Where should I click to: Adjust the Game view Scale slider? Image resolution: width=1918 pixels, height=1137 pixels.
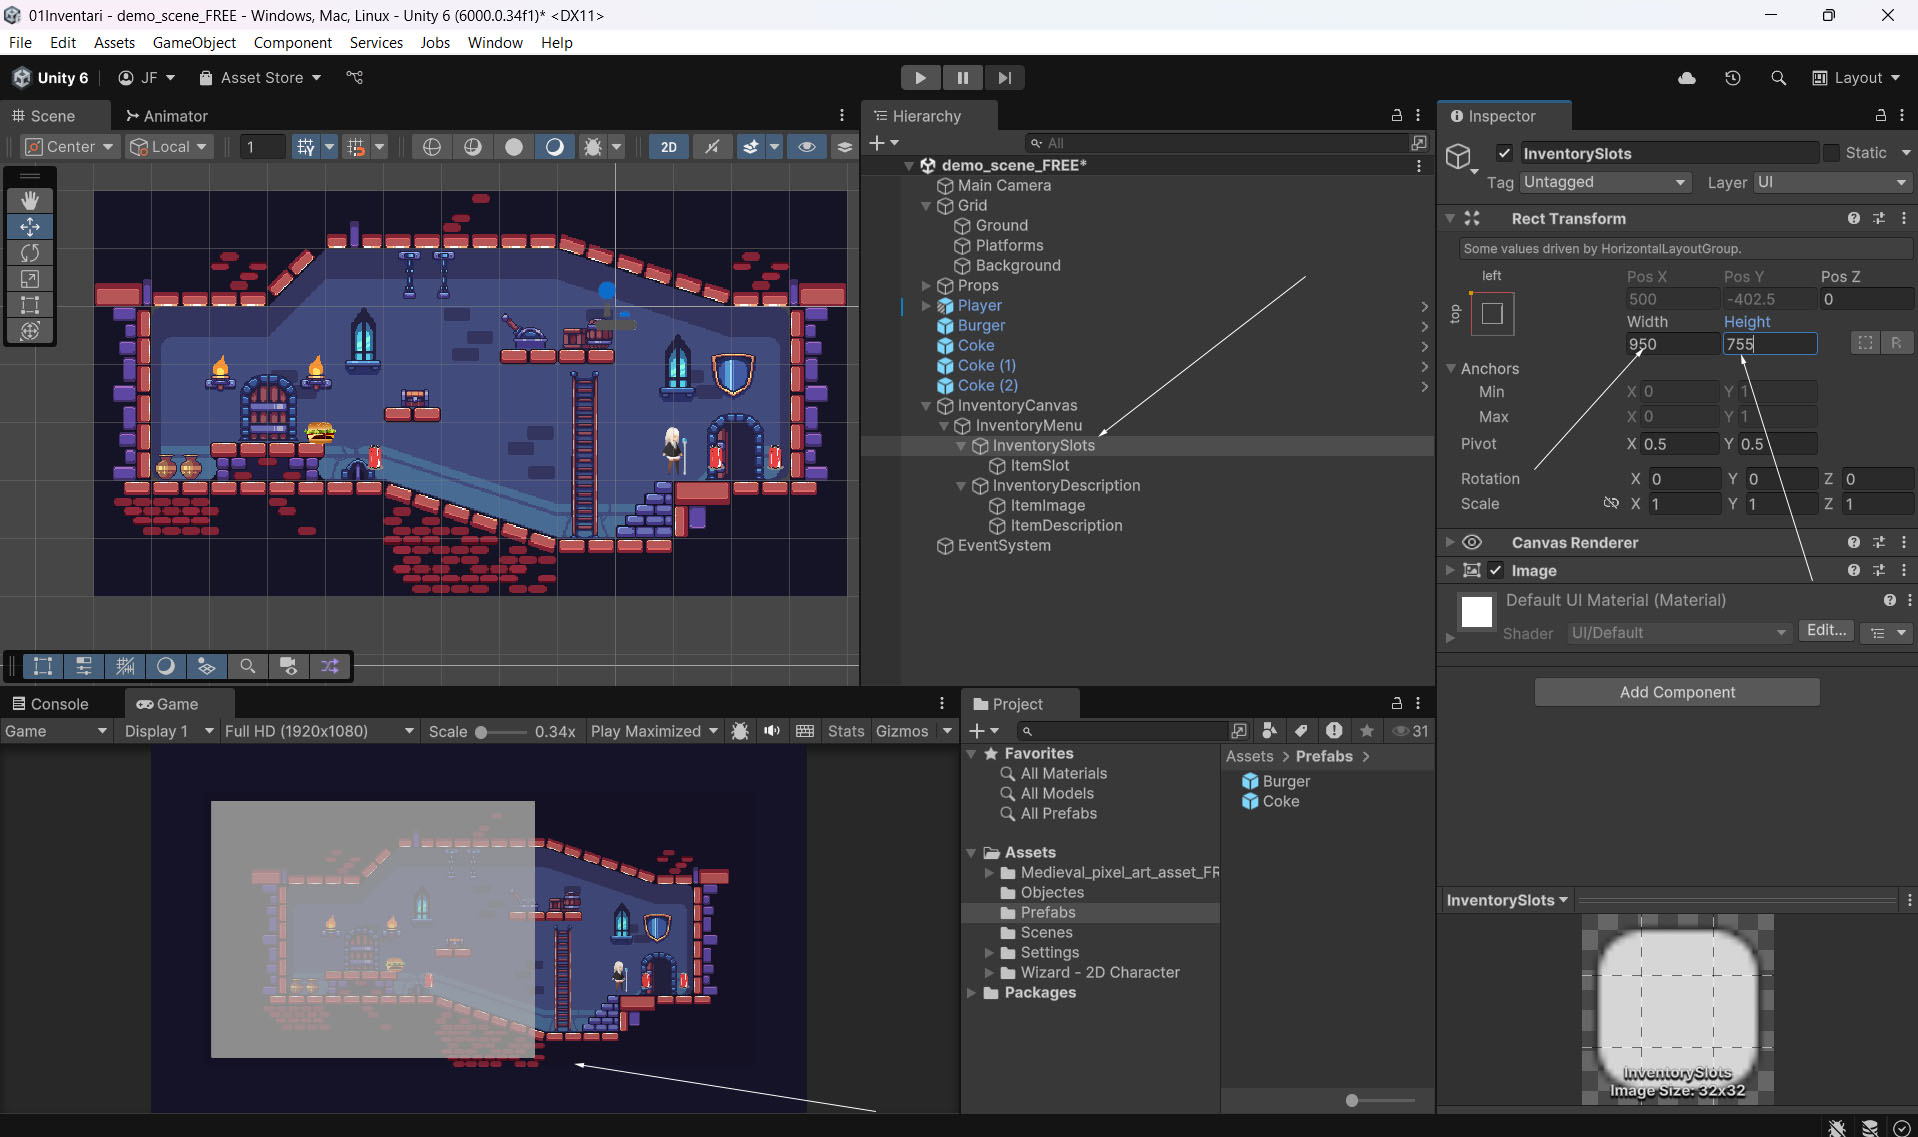[x=482, y=732]
